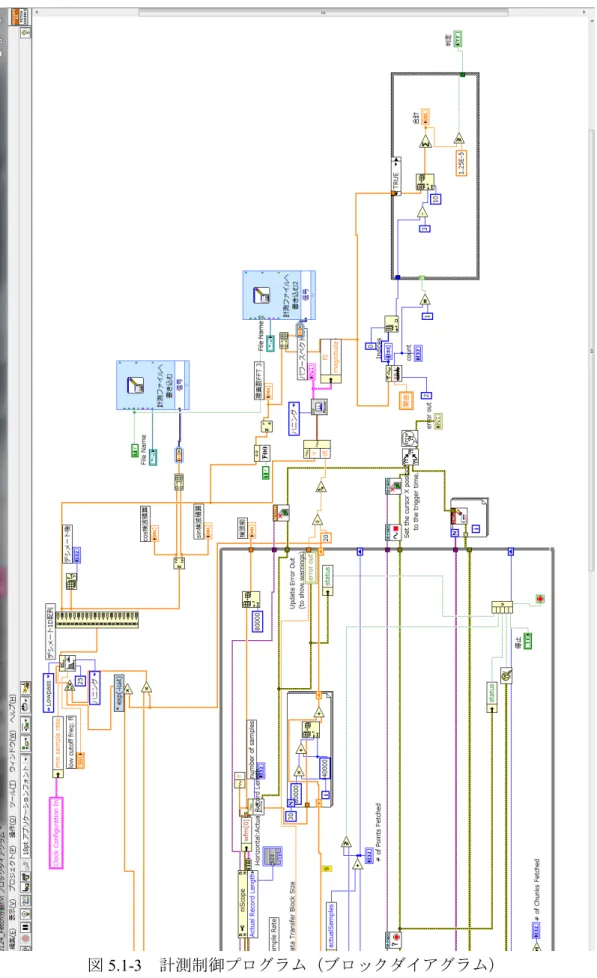Click the Clock Configuration In terminal
Screen dimensions: 597x978
coord(56,832)
